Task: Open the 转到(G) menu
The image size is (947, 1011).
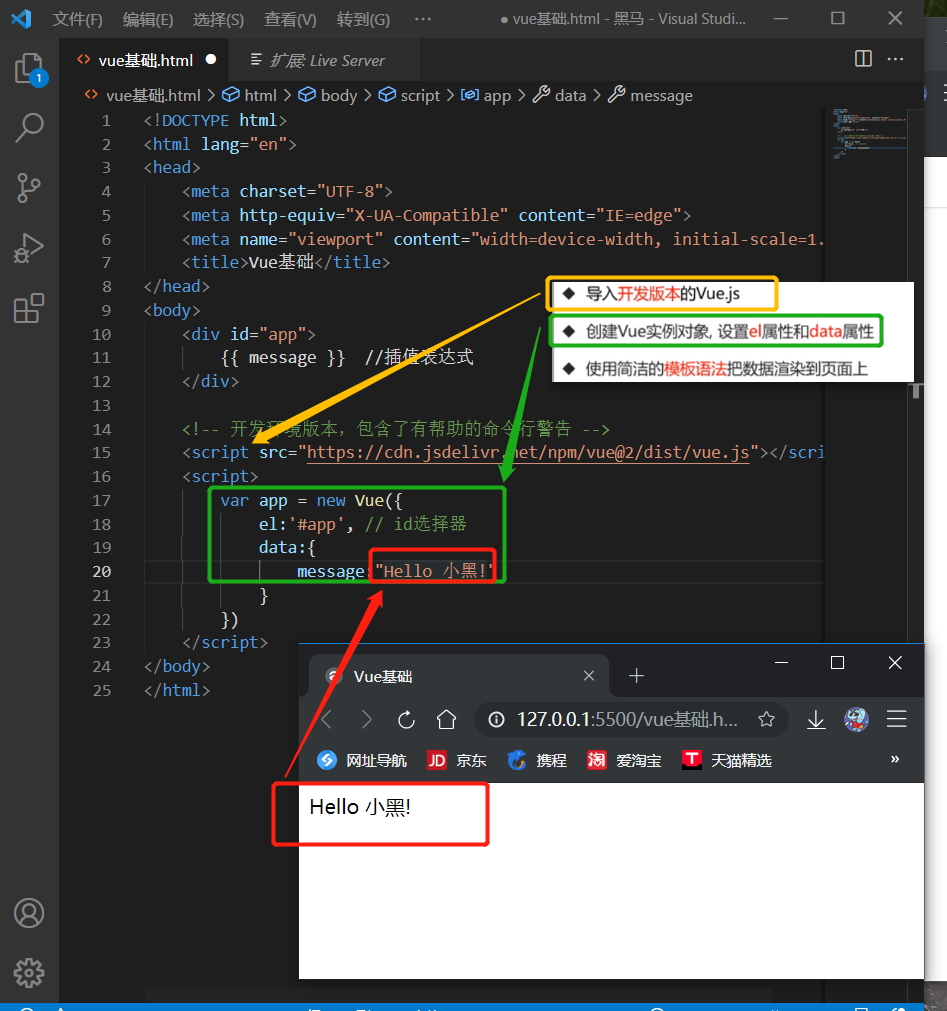Action: click(x=363, y=19)
